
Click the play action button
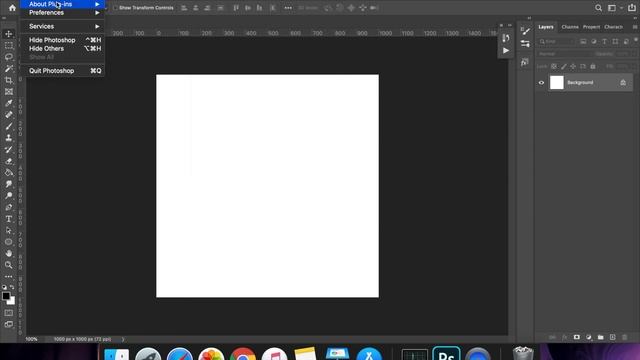(x=506, y=51)
